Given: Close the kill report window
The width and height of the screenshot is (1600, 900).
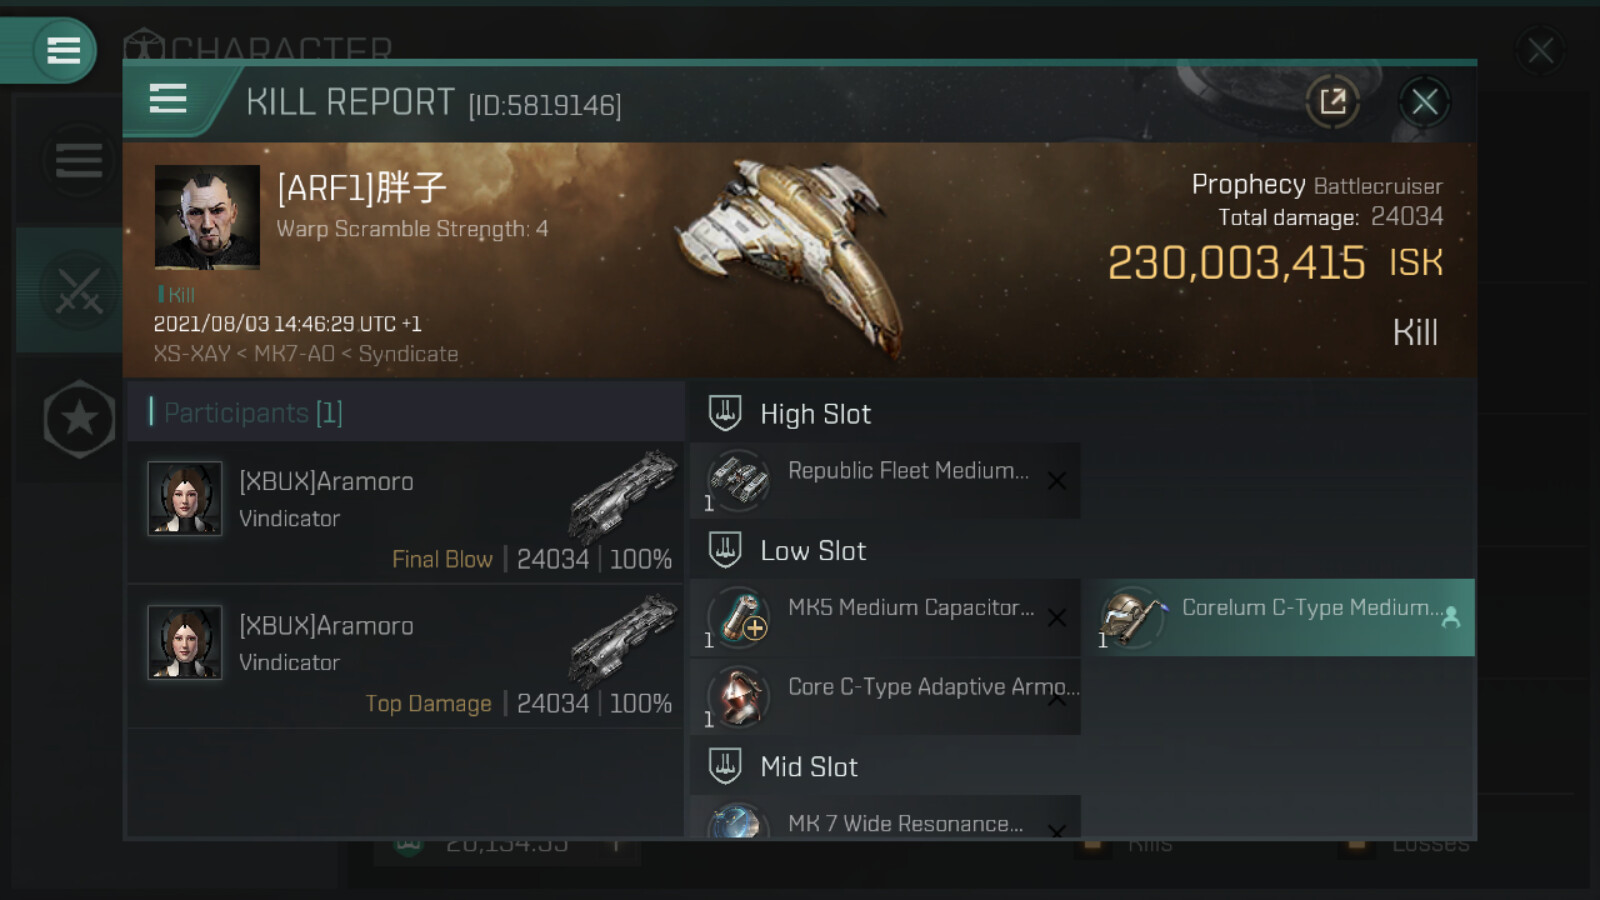Looking at the screenshot, I should click(x=1424, y=101).
